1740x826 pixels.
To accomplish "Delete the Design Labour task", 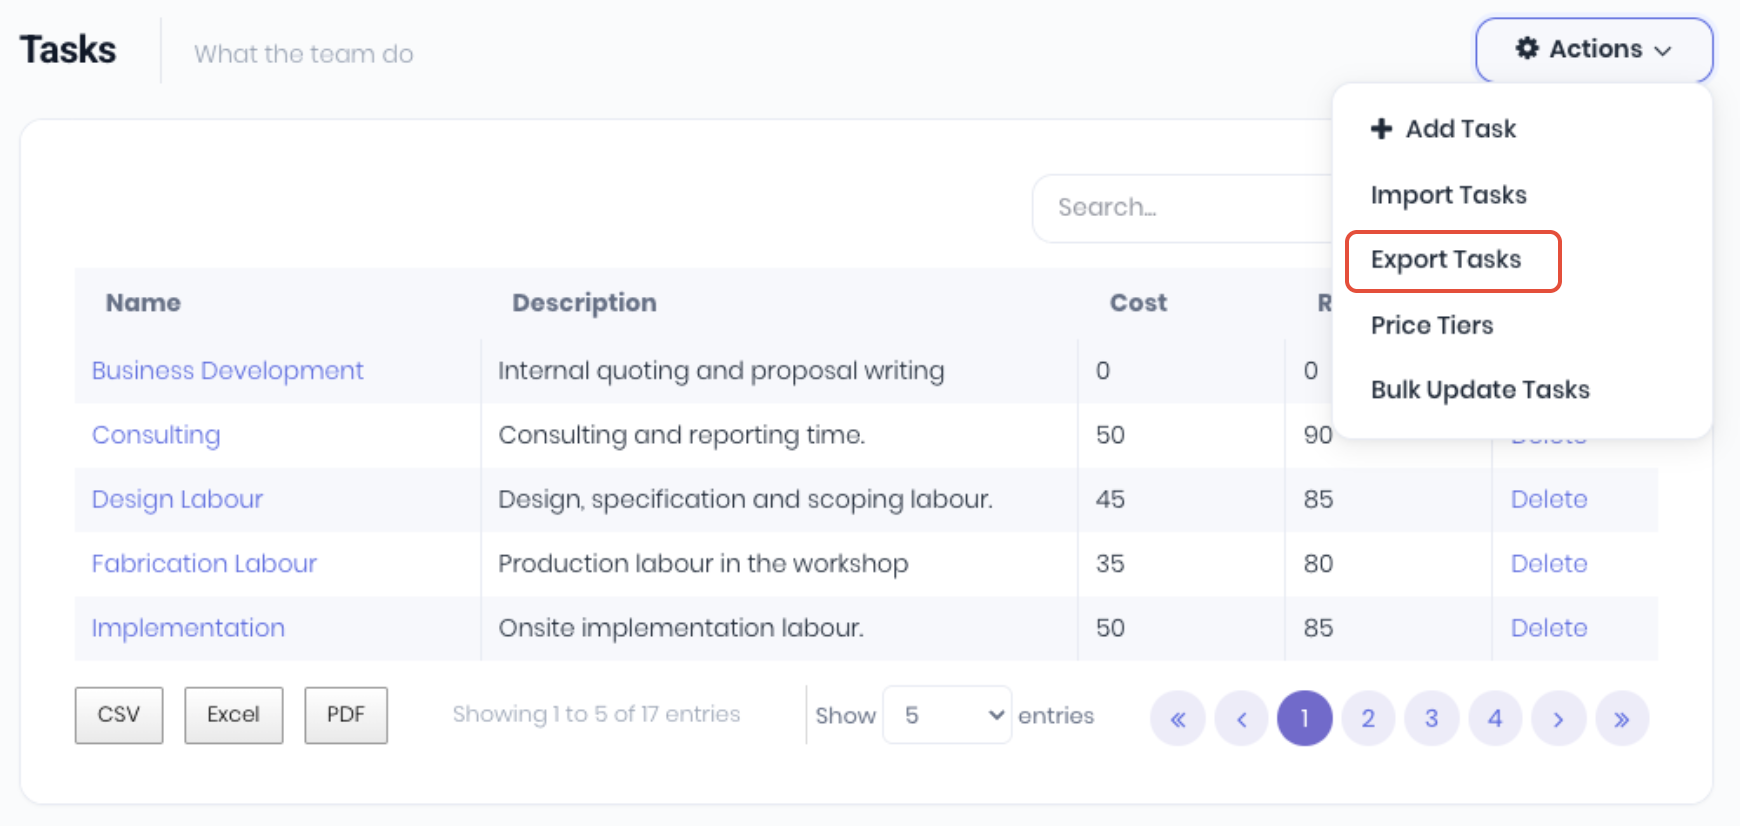I will pos(1548,499).
